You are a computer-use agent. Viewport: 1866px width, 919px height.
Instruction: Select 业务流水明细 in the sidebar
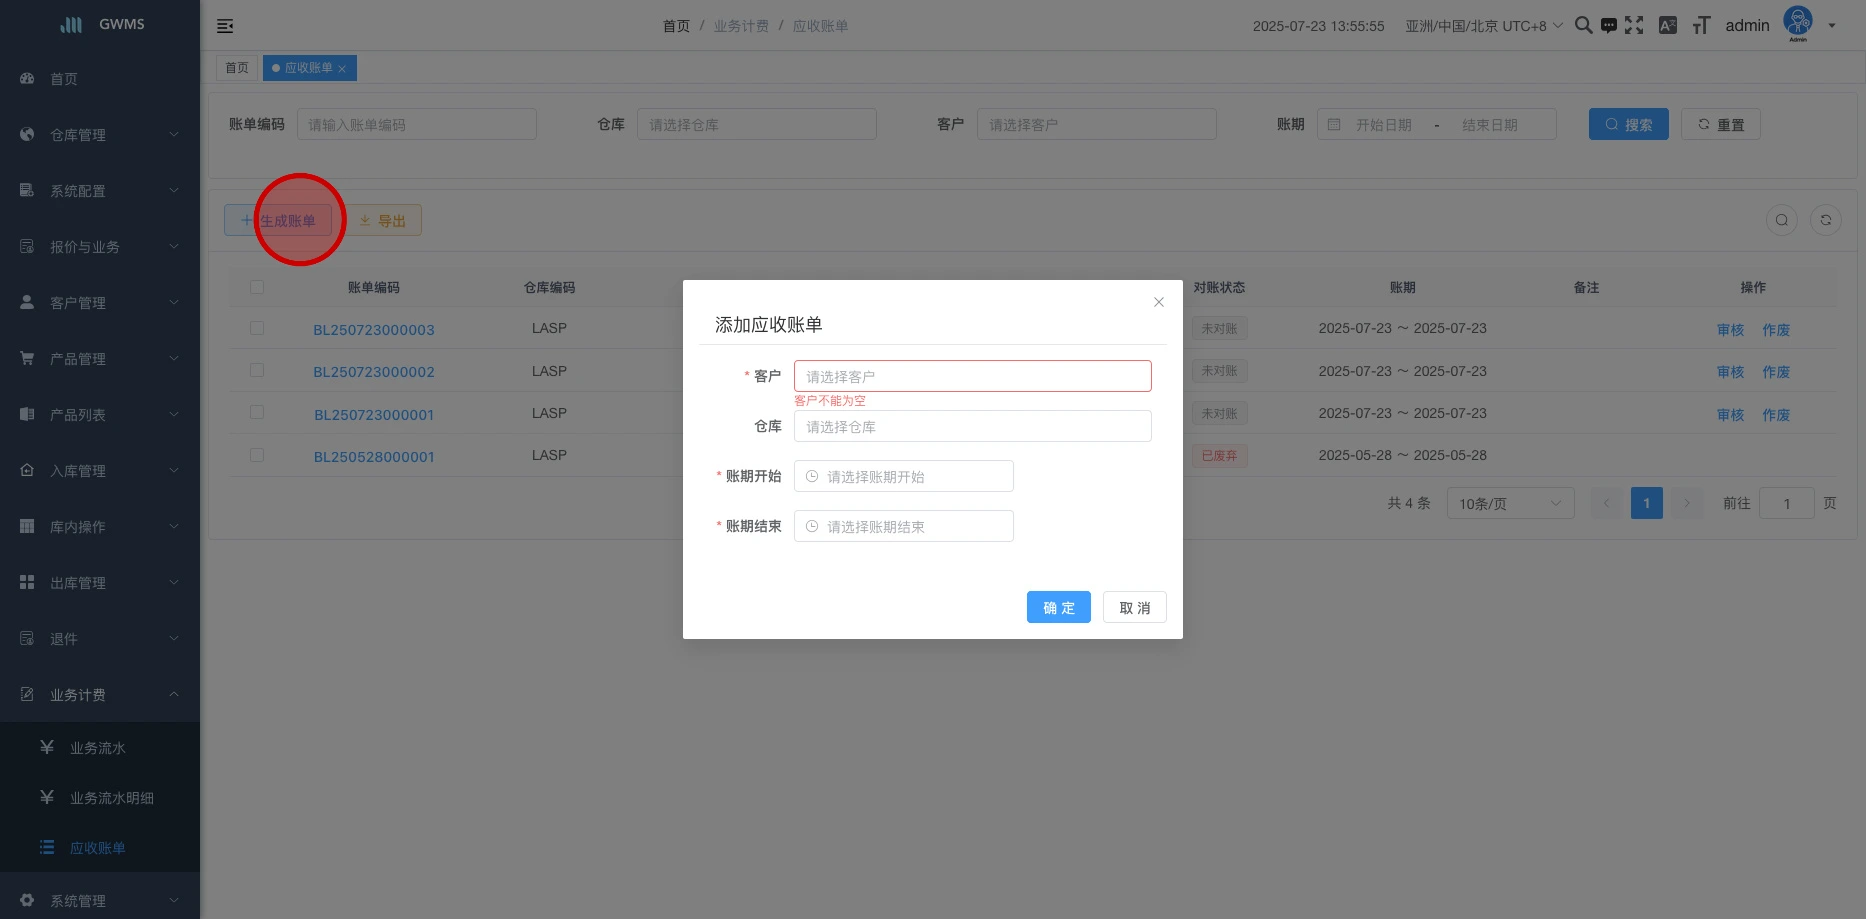coord(111,798)
